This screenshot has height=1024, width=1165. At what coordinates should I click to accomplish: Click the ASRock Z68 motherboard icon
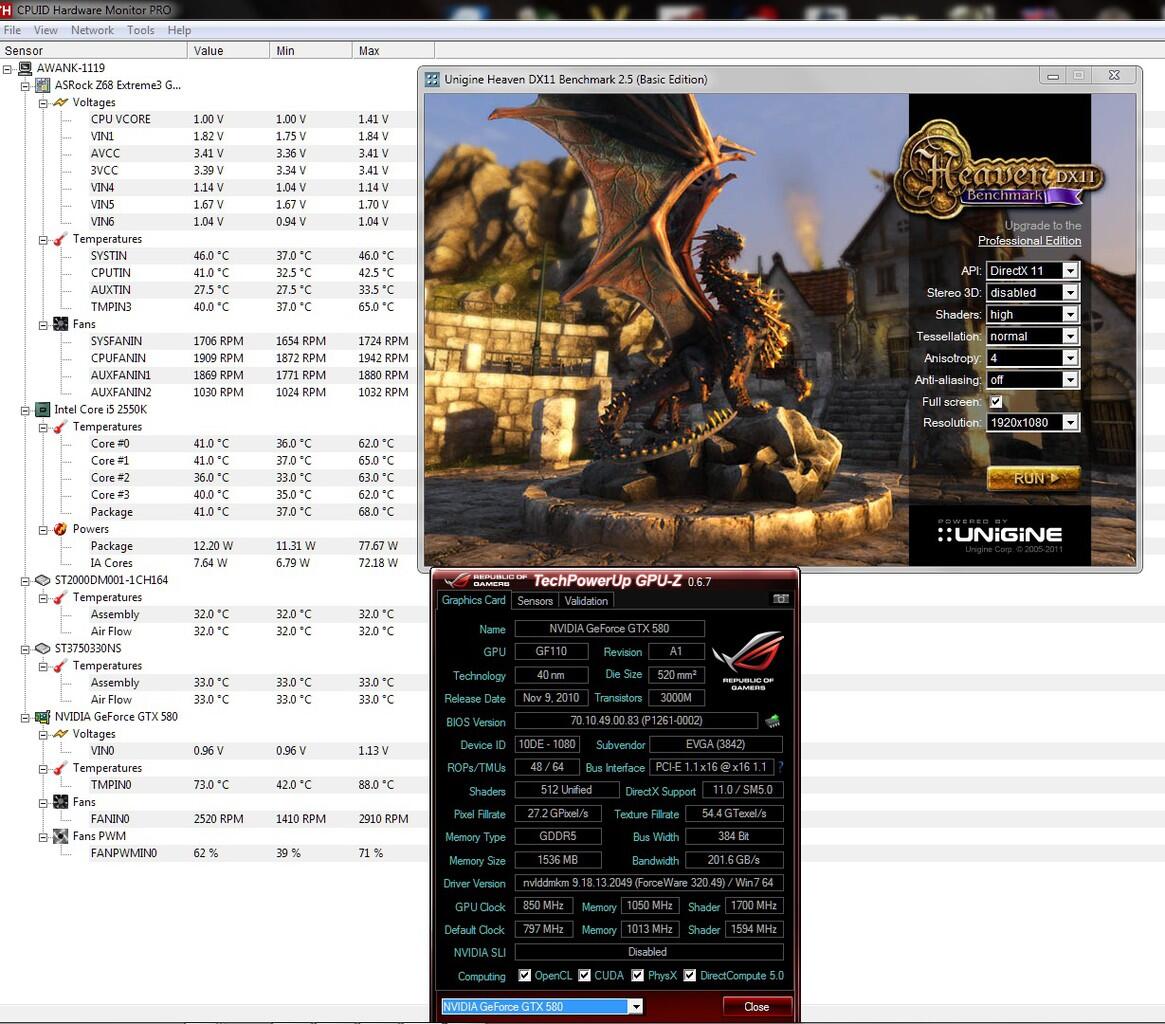coord(42,85)
